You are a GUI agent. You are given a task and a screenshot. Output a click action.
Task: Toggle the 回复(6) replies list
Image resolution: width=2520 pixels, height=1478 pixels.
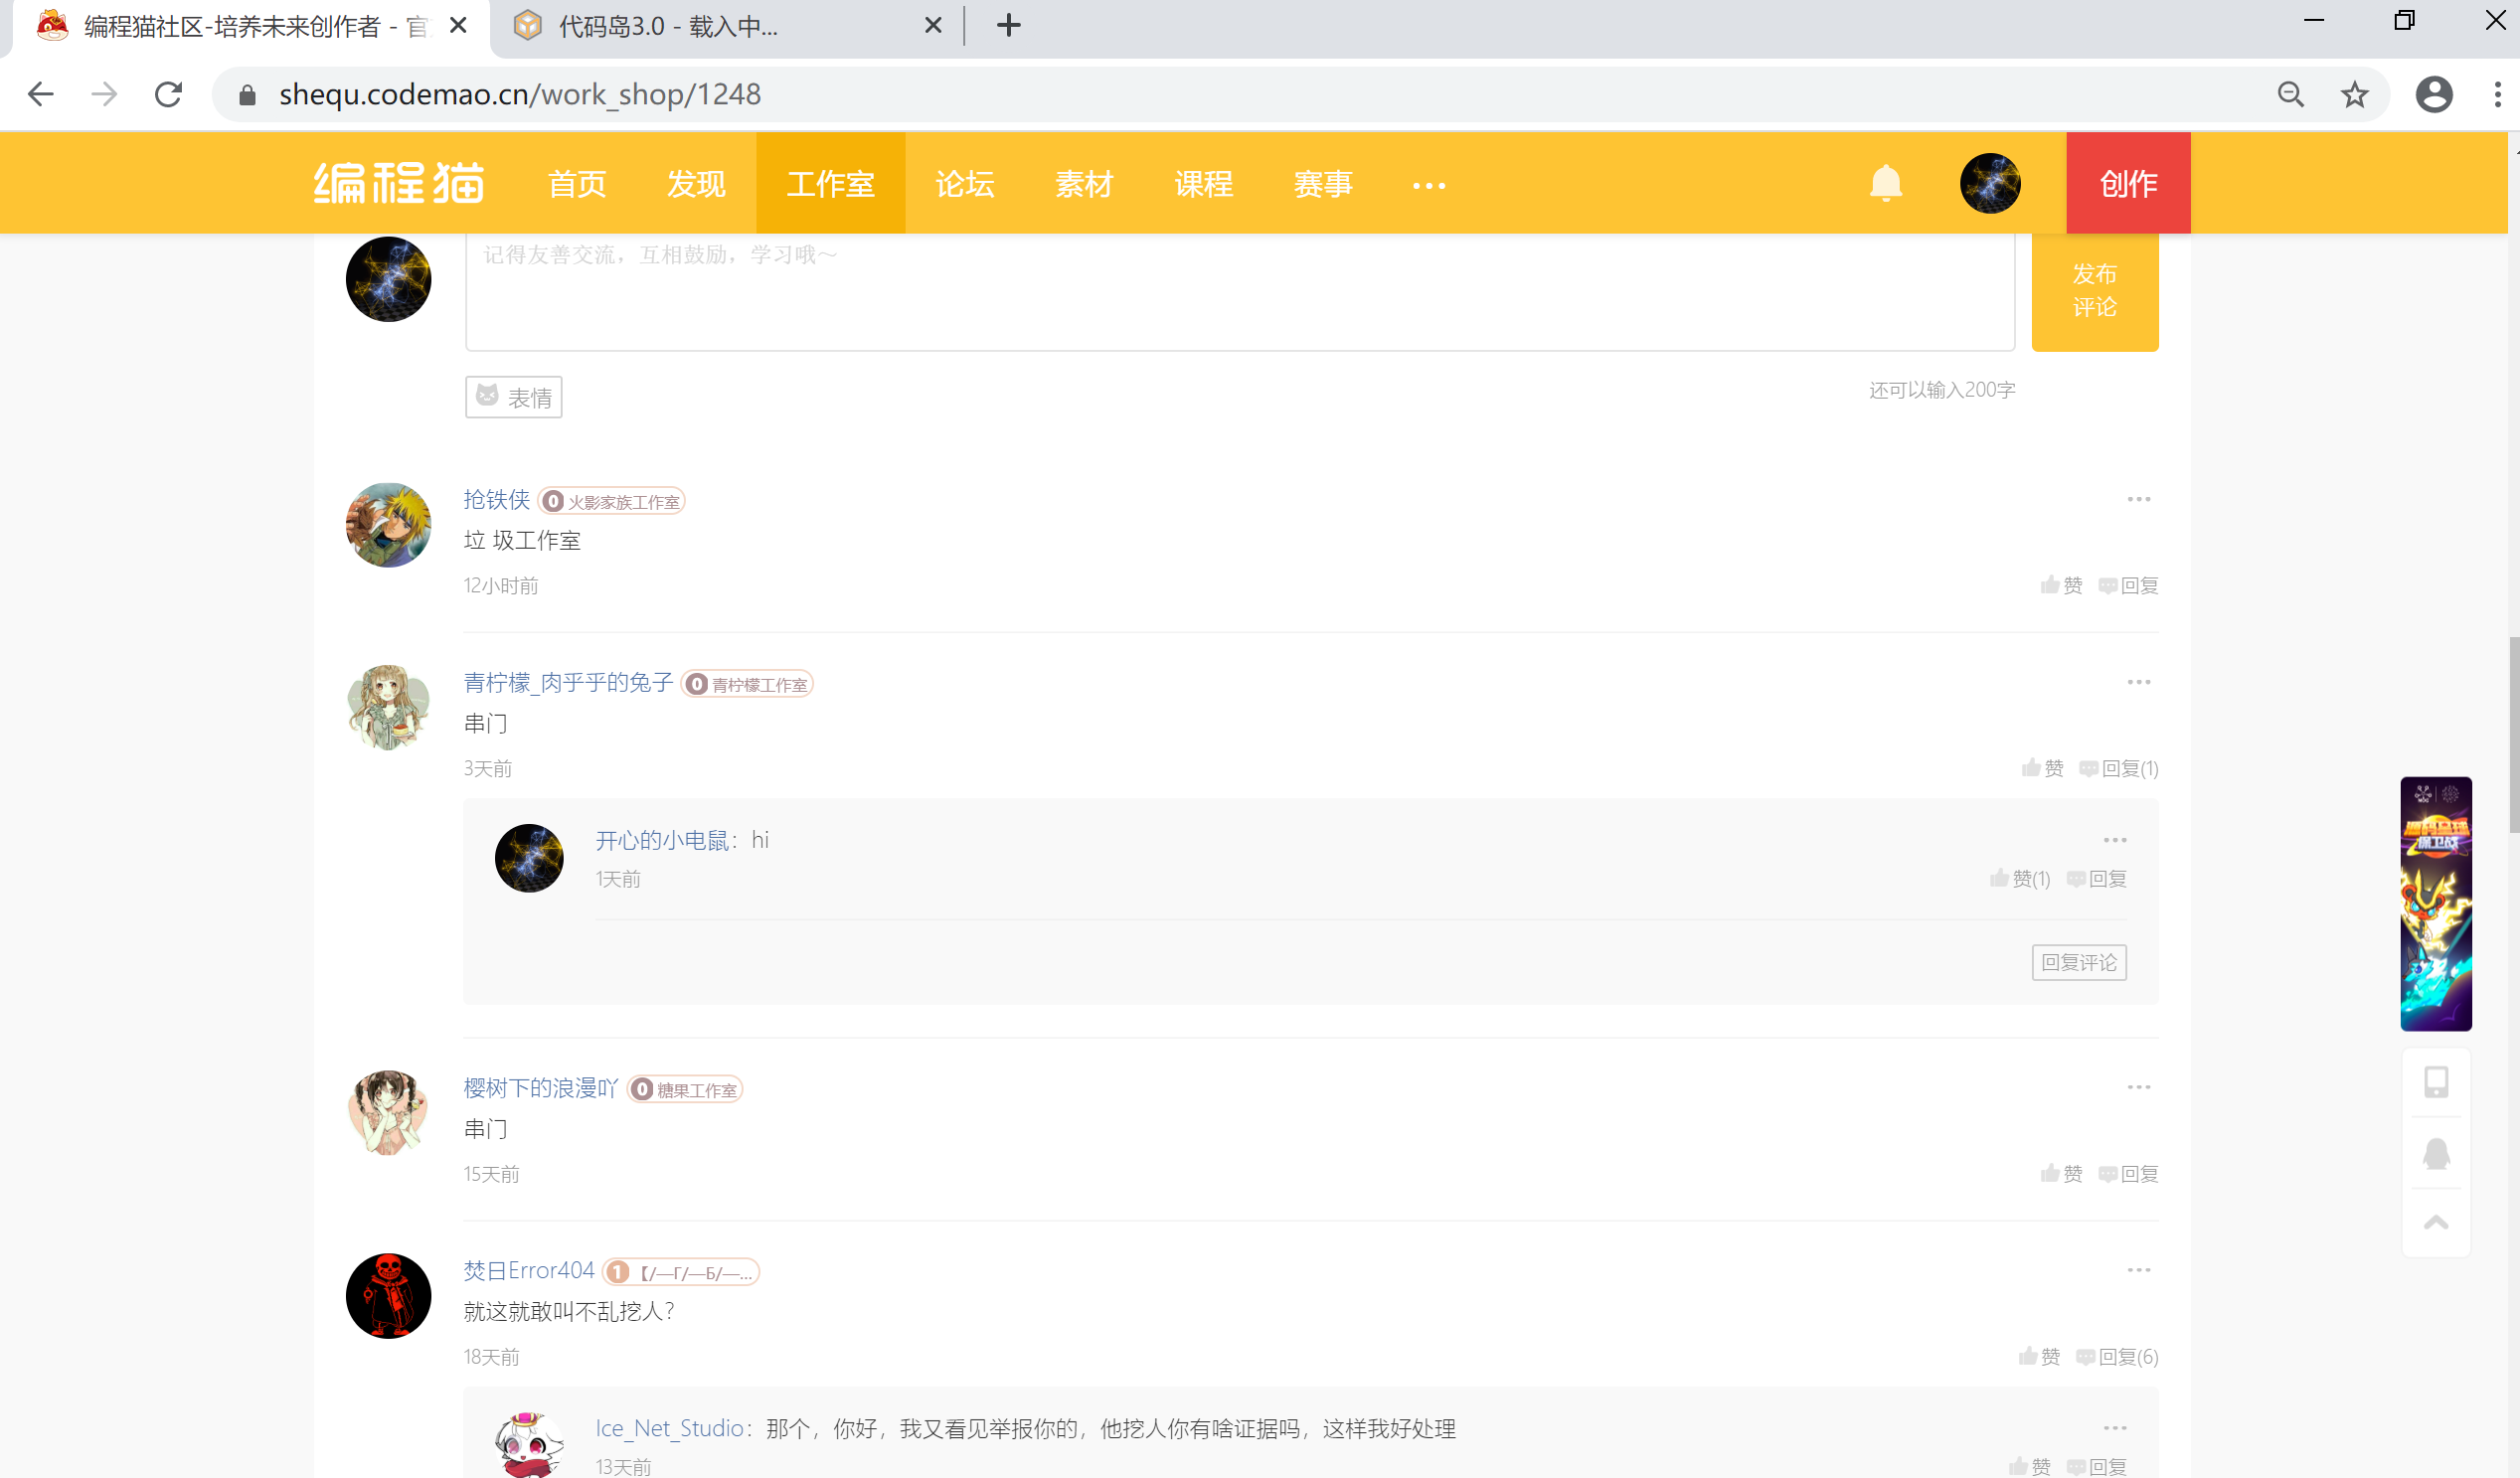[2118, 1356]
